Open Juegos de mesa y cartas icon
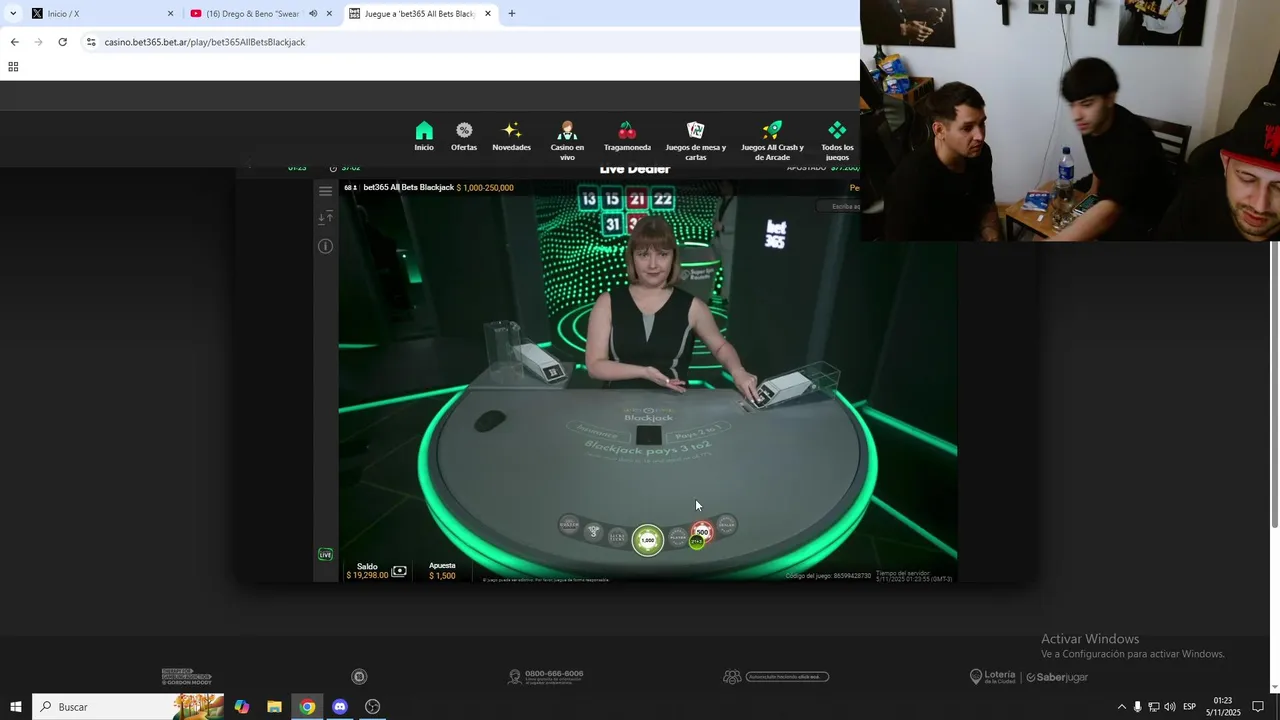The image size is (1280, 720). pyautogui.click(x=696, y=131)
